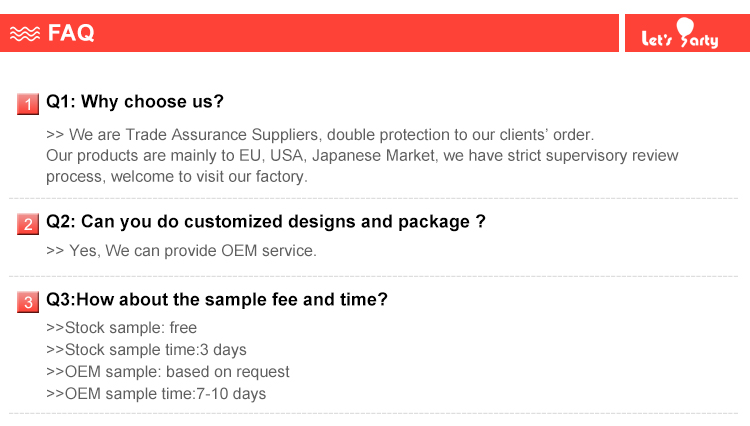The image size is (750, 426).
Task: Select the 'Stock sample time:3 days' line
Action: pyautogui.click(x=146, y=350)
